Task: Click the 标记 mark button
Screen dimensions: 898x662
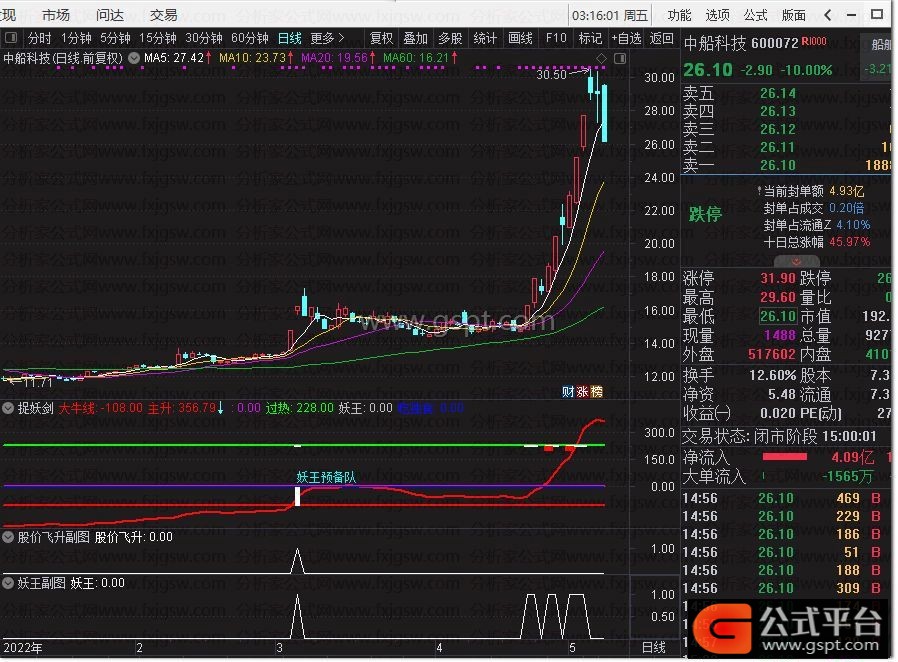Action: (x=590, y=38)
